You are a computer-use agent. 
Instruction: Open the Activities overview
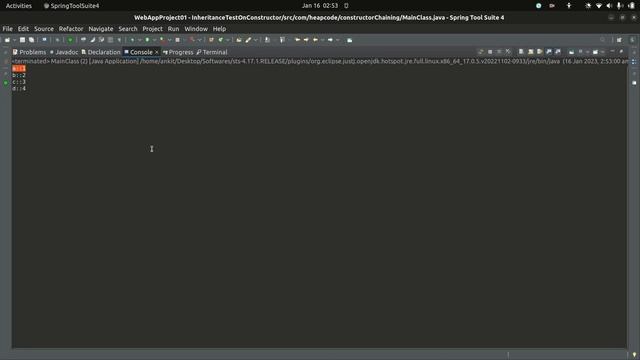click(19, 6)
